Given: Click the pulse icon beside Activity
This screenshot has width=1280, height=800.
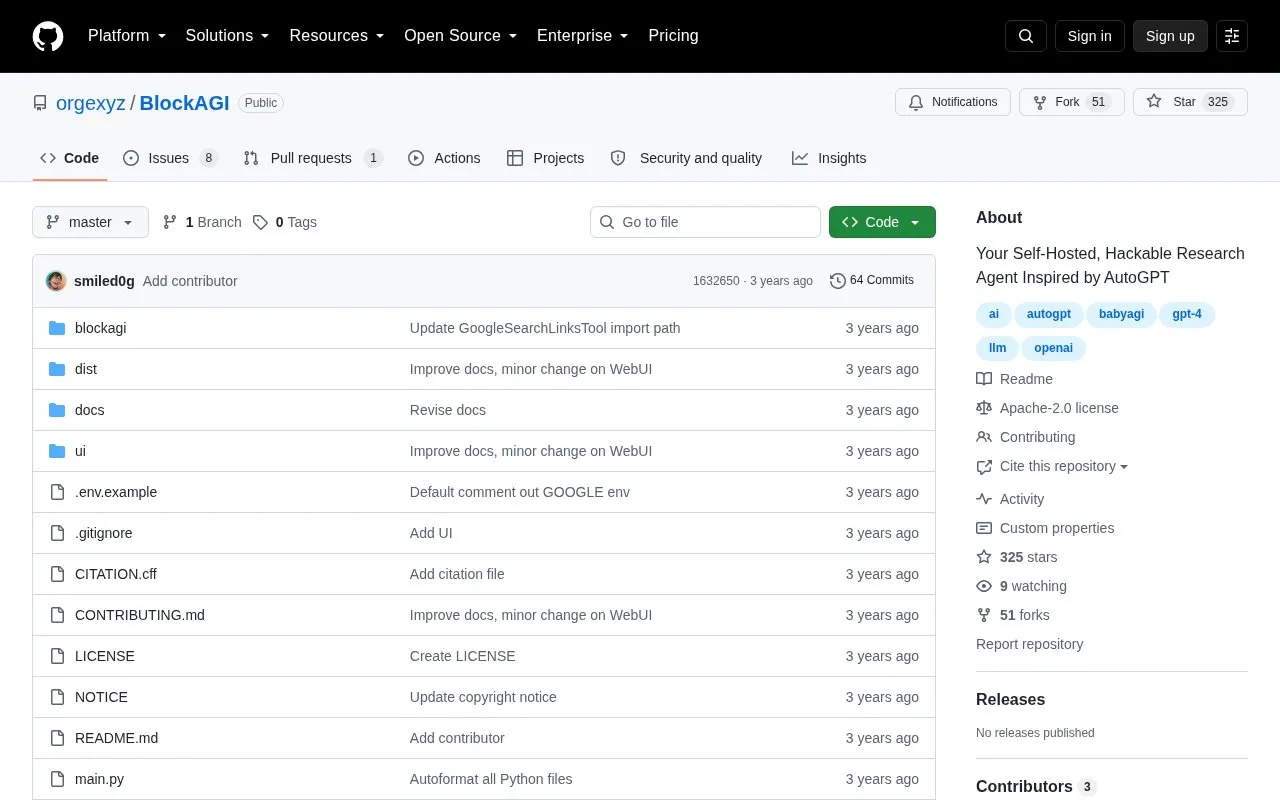Looking at the screenshot, I should tap(984, 499).
